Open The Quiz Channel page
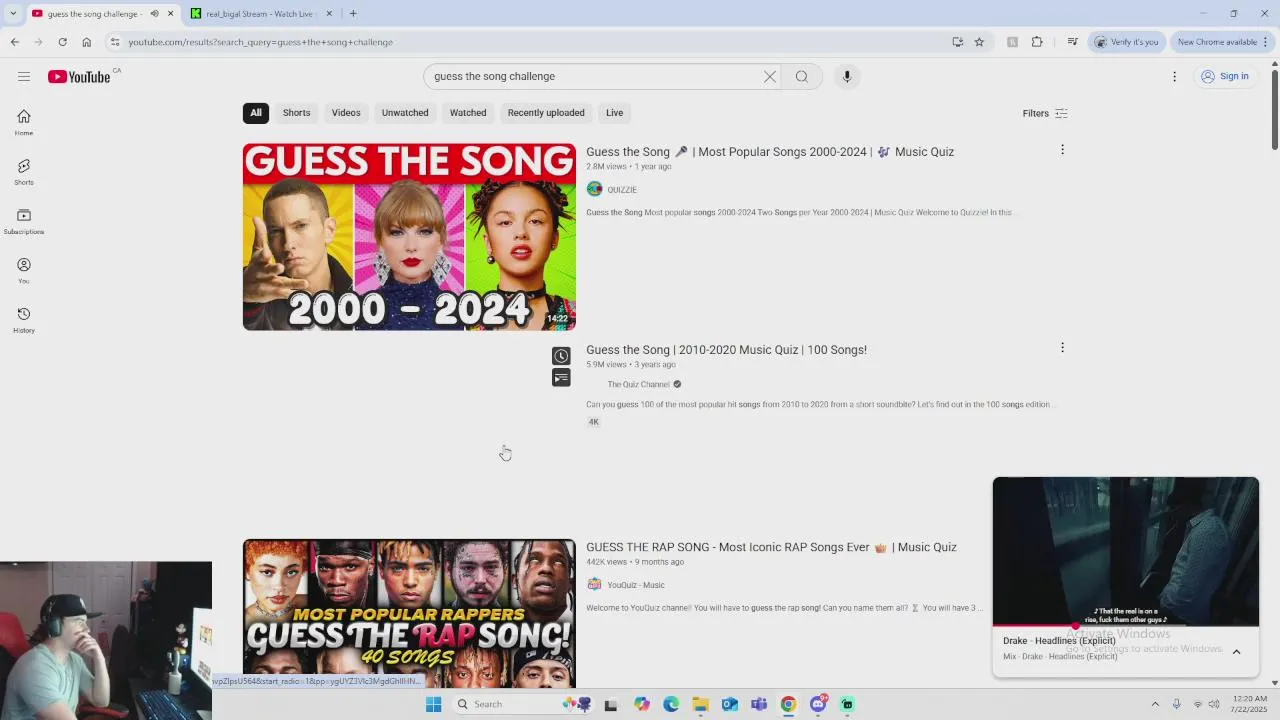1280x720 pixels. [638, 384]
